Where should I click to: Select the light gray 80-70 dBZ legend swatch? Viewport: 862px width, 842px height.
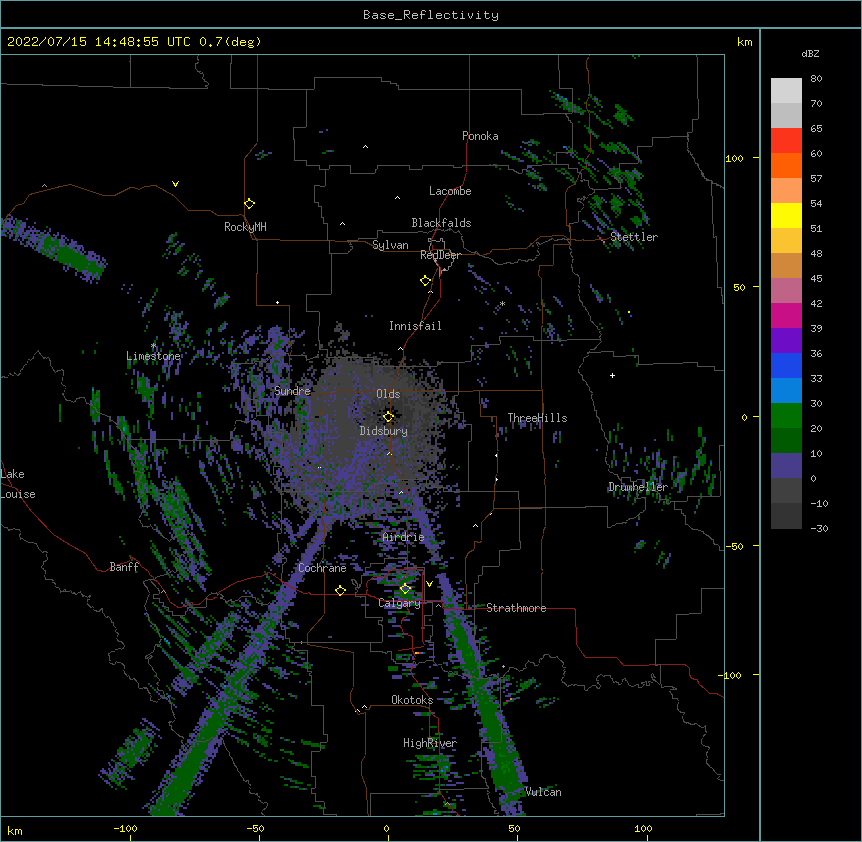786,91
